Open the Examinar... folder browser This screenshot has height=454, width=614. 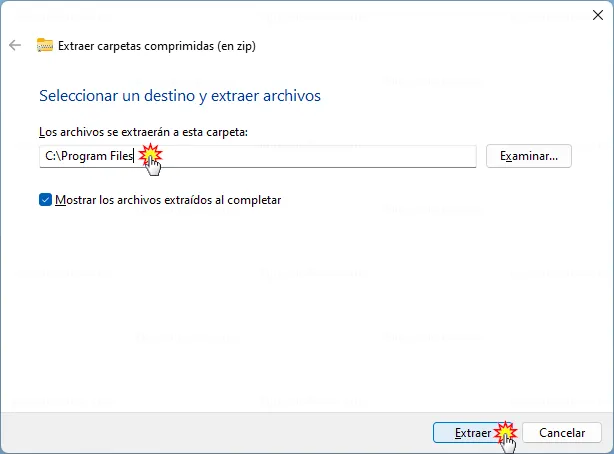point(529,156)
